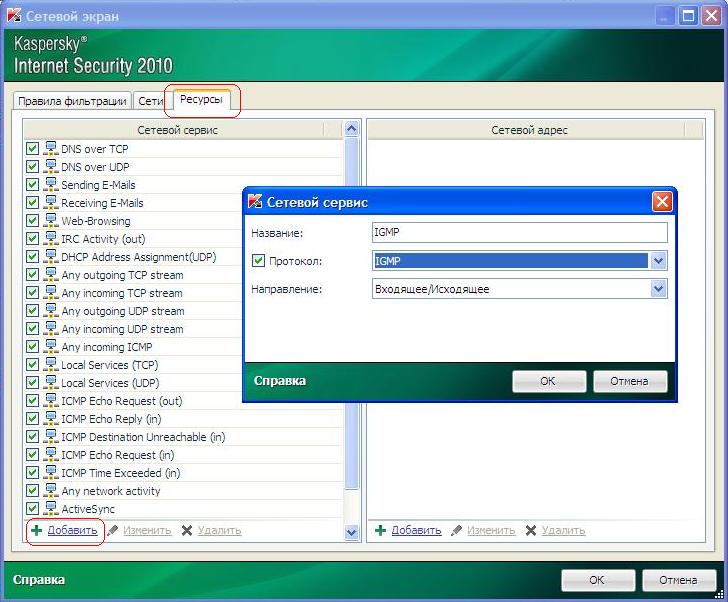728x602 pixels.
Task: Uncheck the ActiveSync checkbox
Action: tap(32, 509)
